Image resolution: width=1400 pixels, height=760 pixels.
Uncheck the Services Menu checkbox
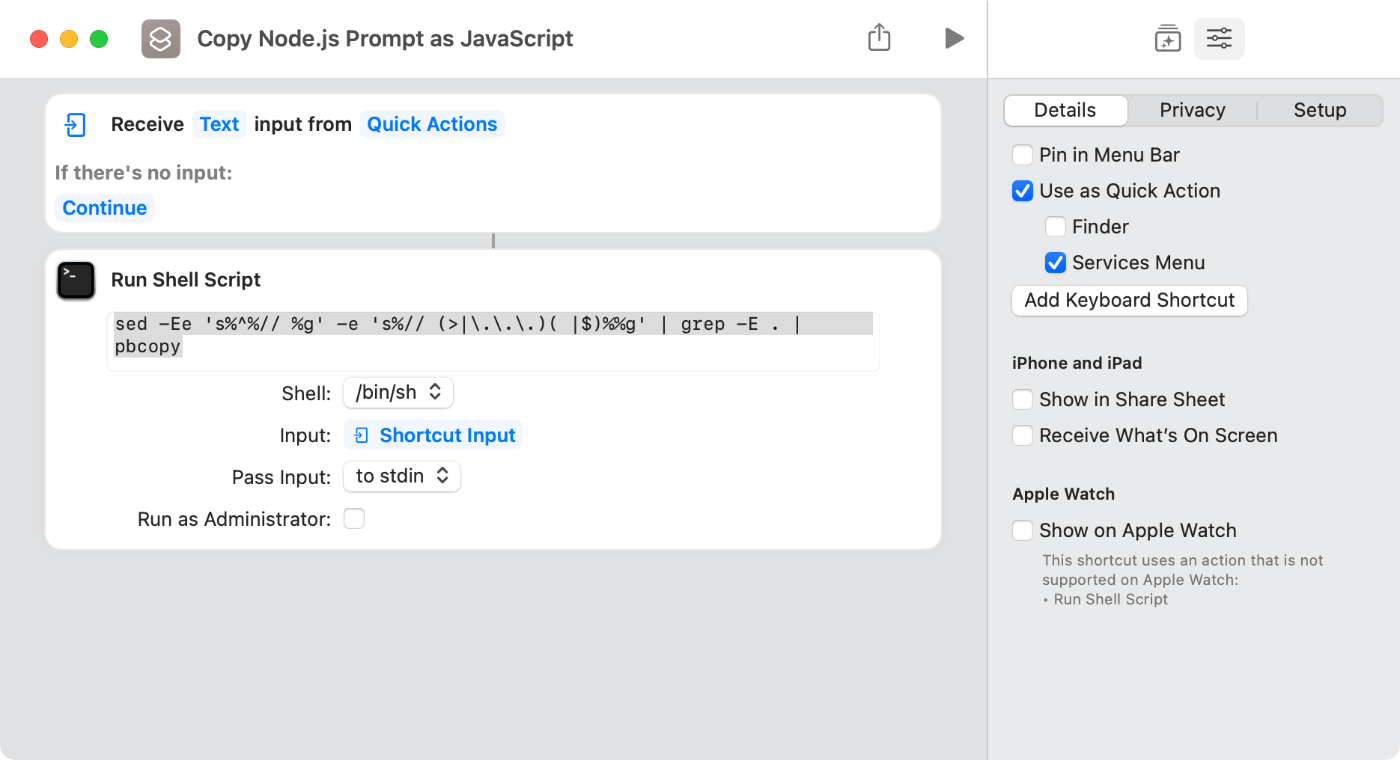(1055, 263)
